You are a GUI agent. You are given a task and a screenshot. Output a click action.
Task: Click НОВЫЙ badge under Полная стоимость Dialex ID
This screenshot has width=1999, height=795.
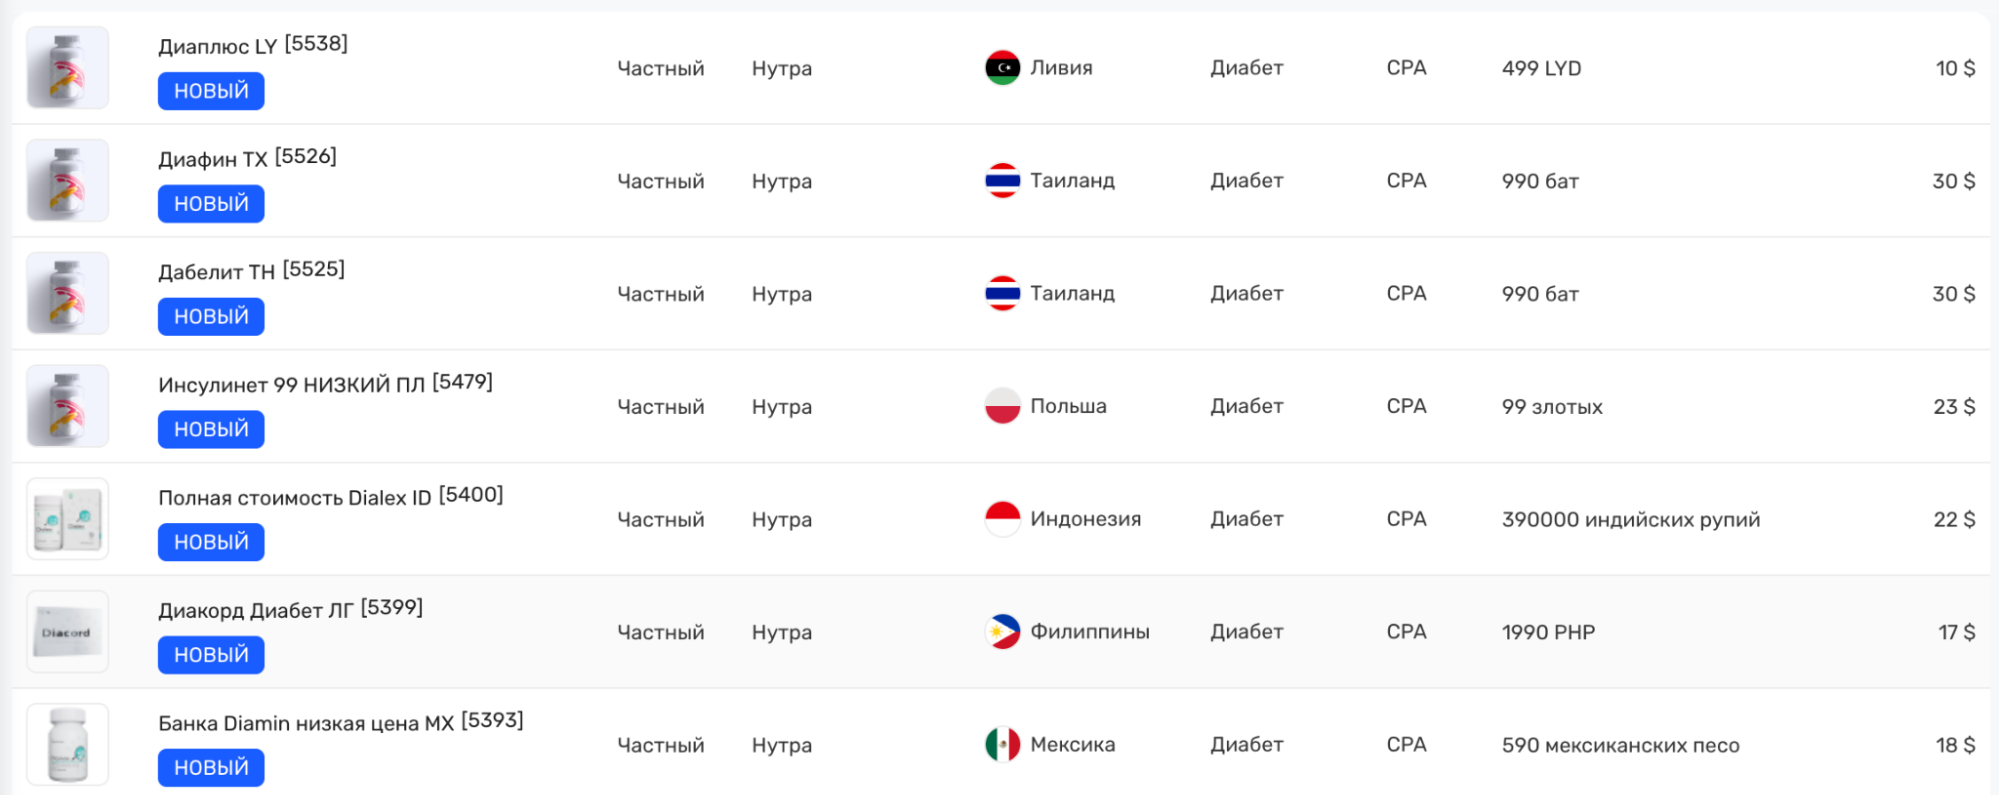tap(211, 542)
